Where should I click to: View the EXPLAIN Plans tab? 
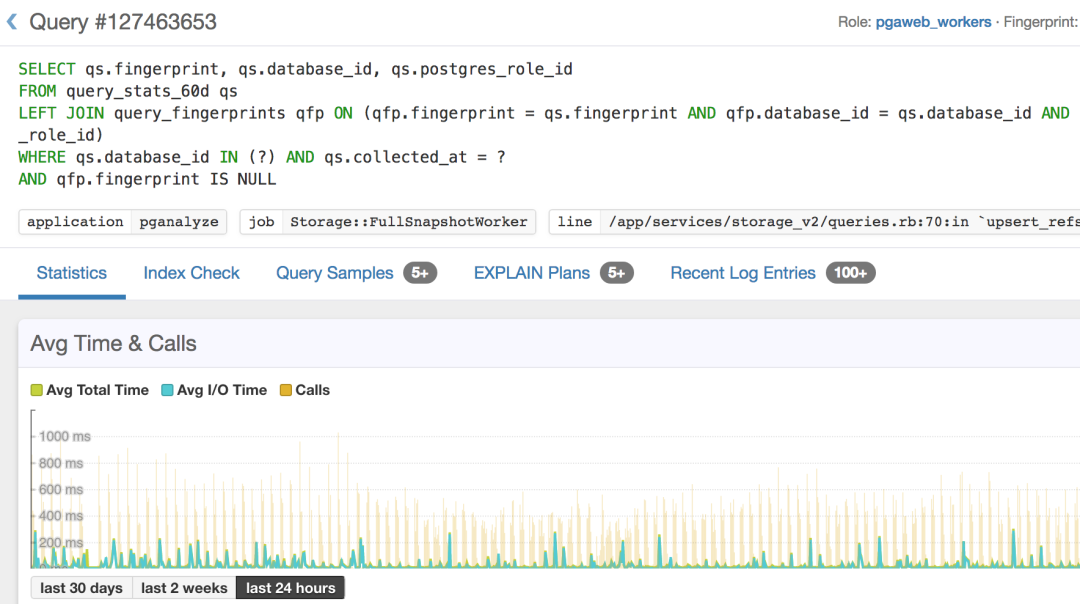coord(532,273)
